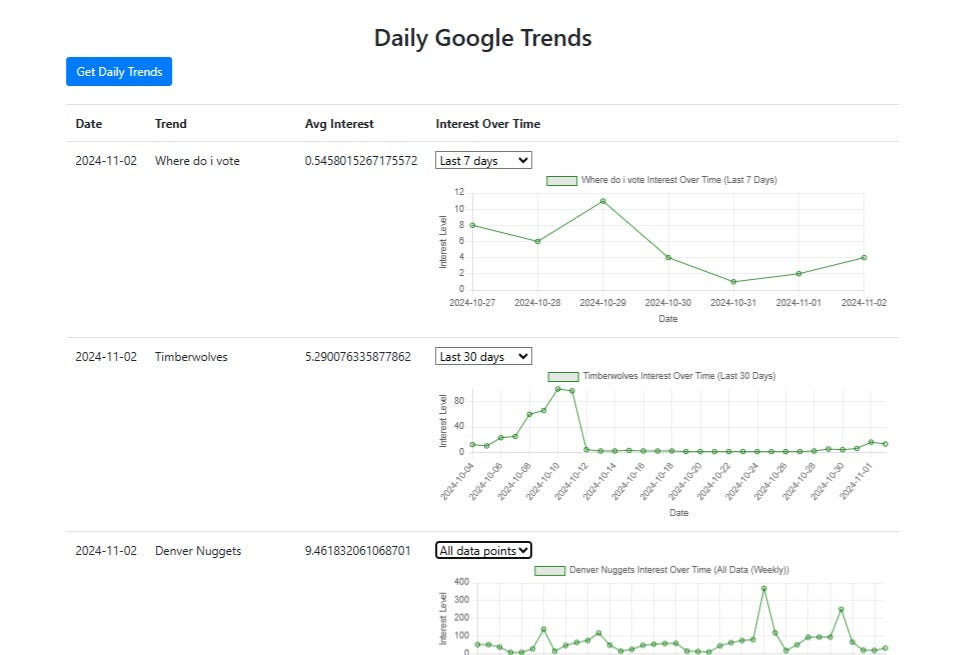Select the 2024-11-02 point in vote chart
This screenshot has width=955, height=655.
click(x=864, y=258)
